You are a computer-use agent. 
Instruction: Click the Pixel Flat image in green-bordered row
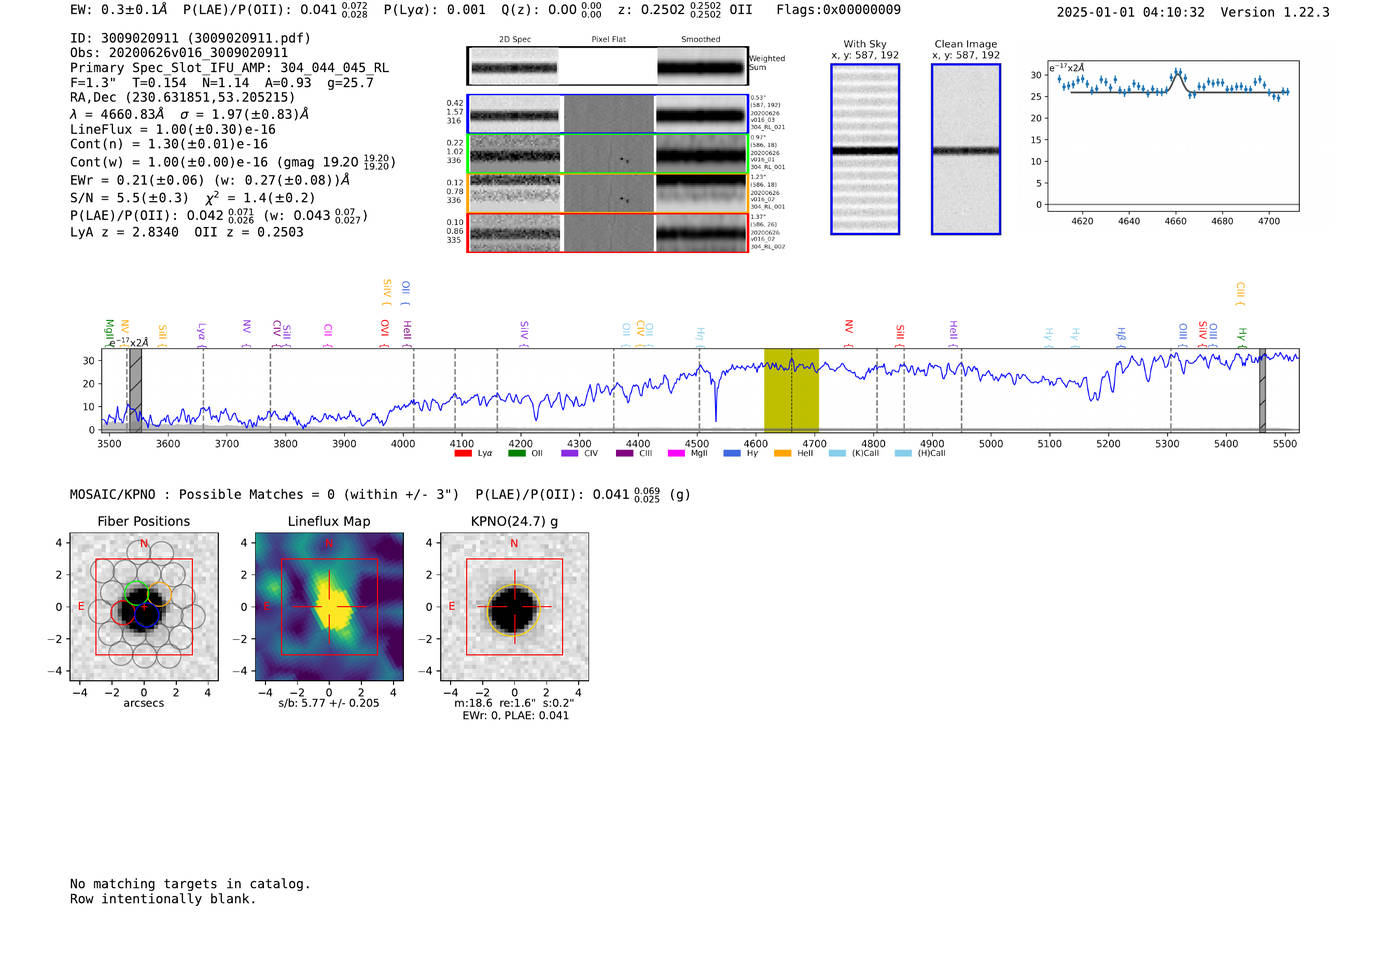click(x=608, y=154)
